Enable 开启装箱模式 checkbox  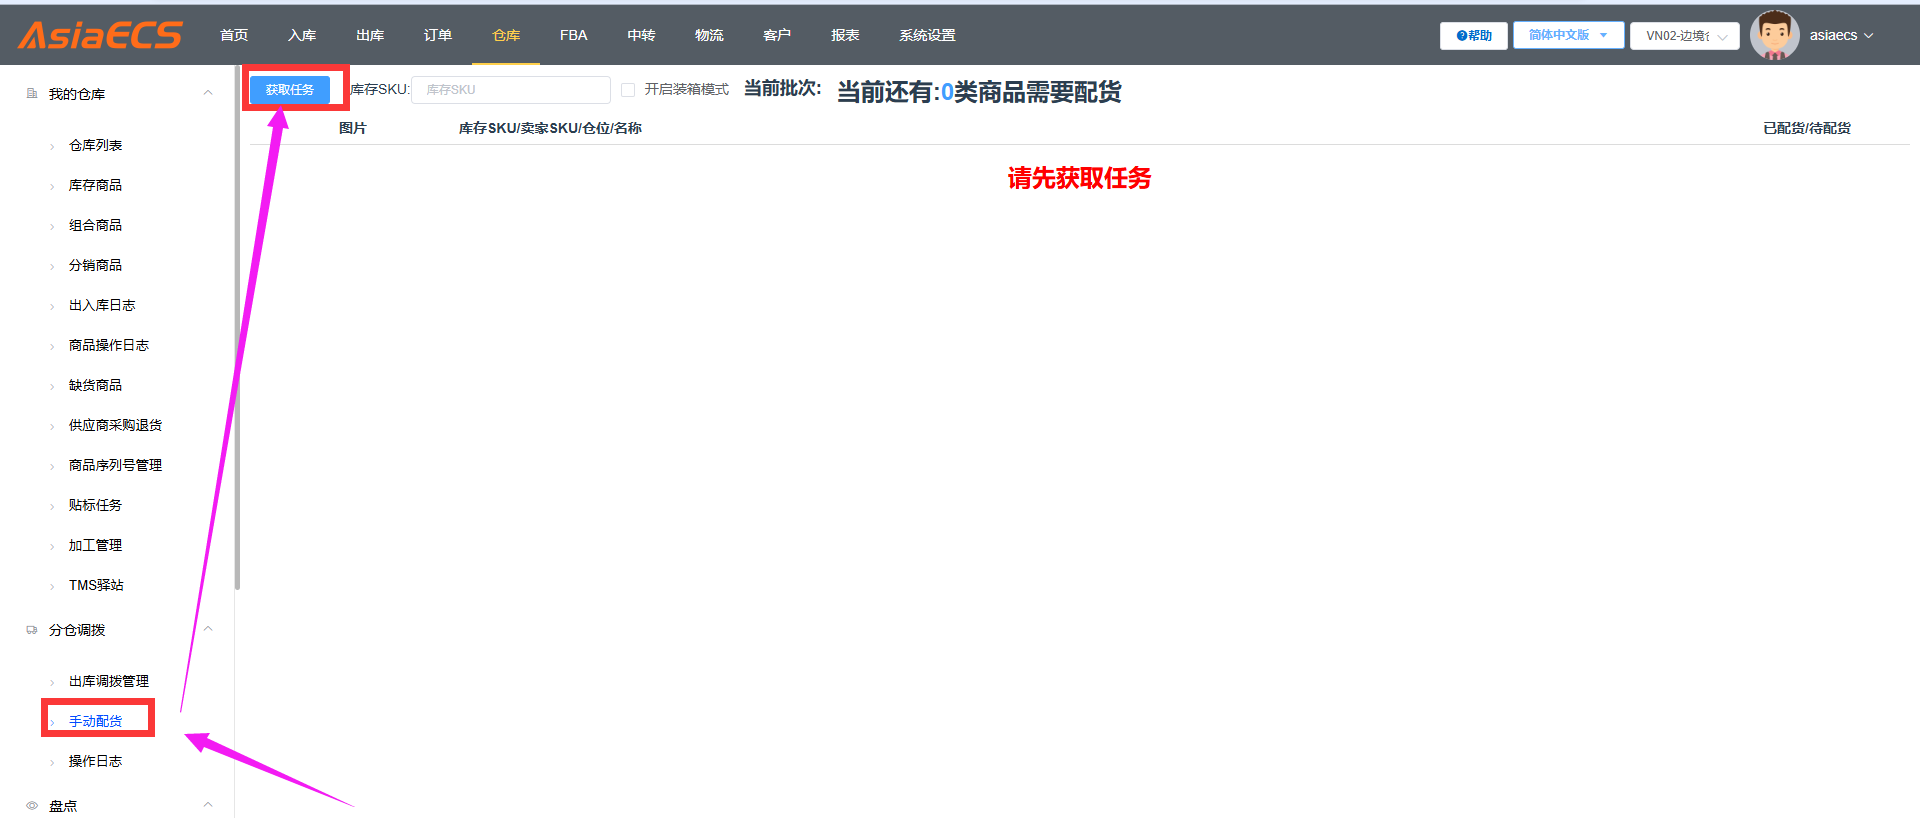click(x=628, y=90)
